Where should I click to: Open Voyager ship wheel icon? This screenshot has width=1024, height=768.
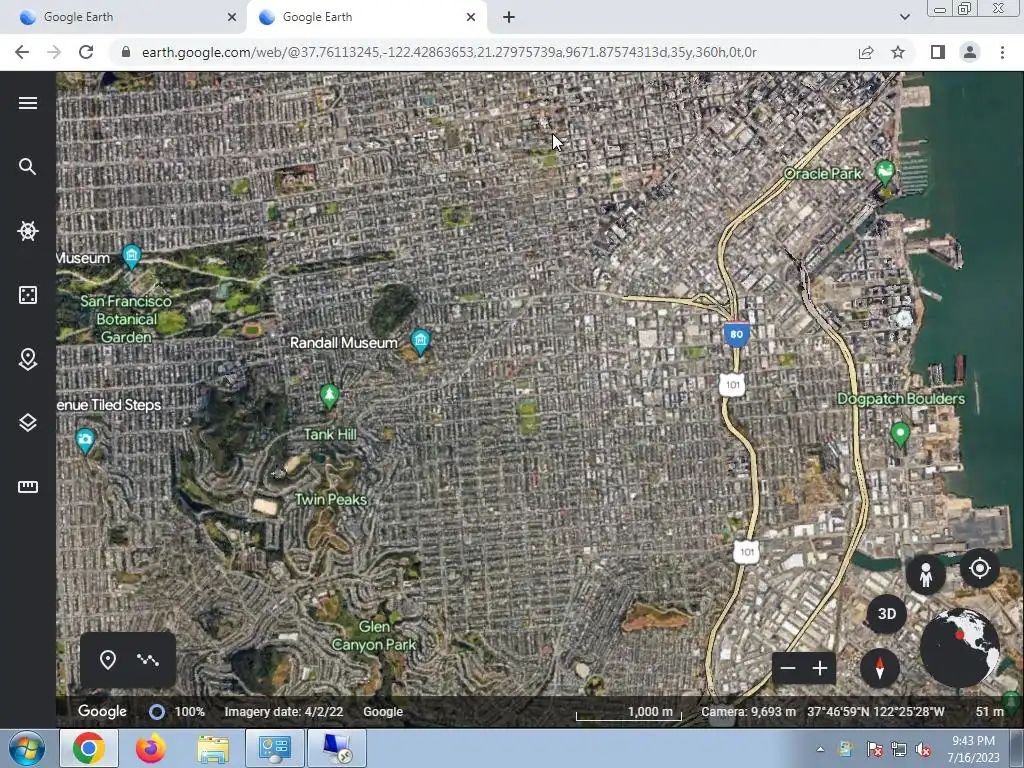[27, 231]
